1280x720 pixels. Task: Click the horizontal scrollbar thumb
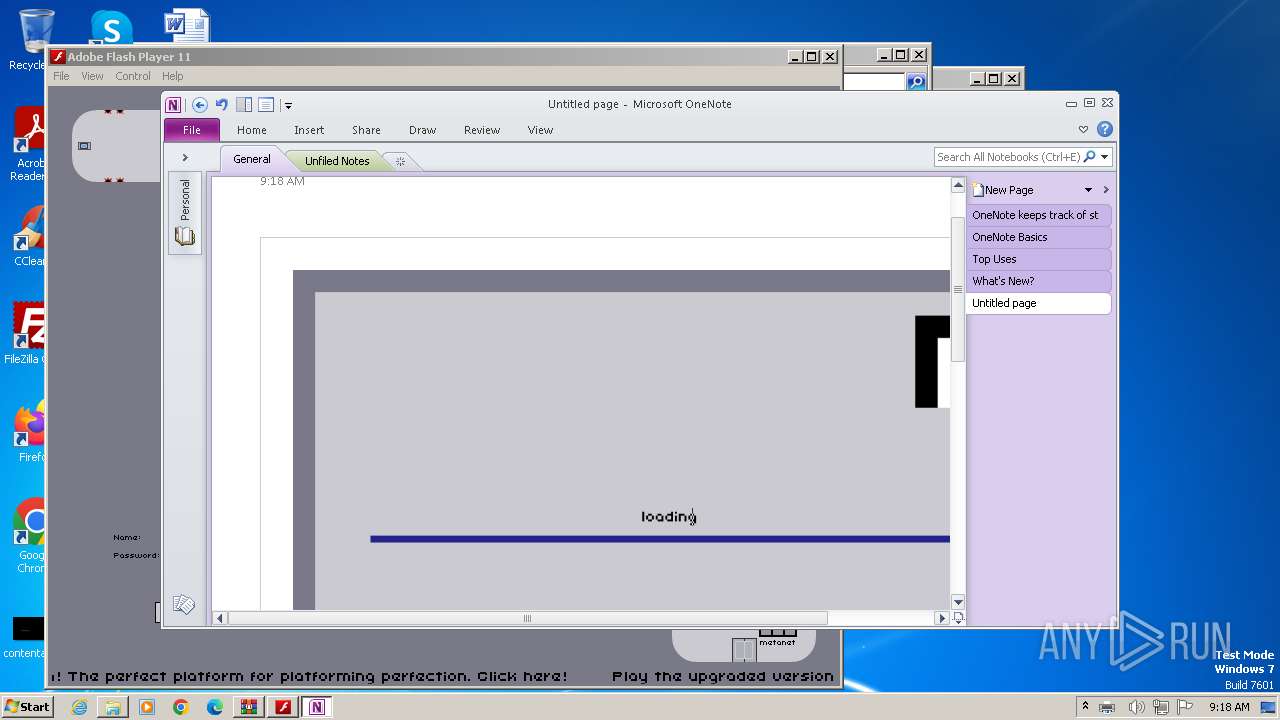(528, 618)
